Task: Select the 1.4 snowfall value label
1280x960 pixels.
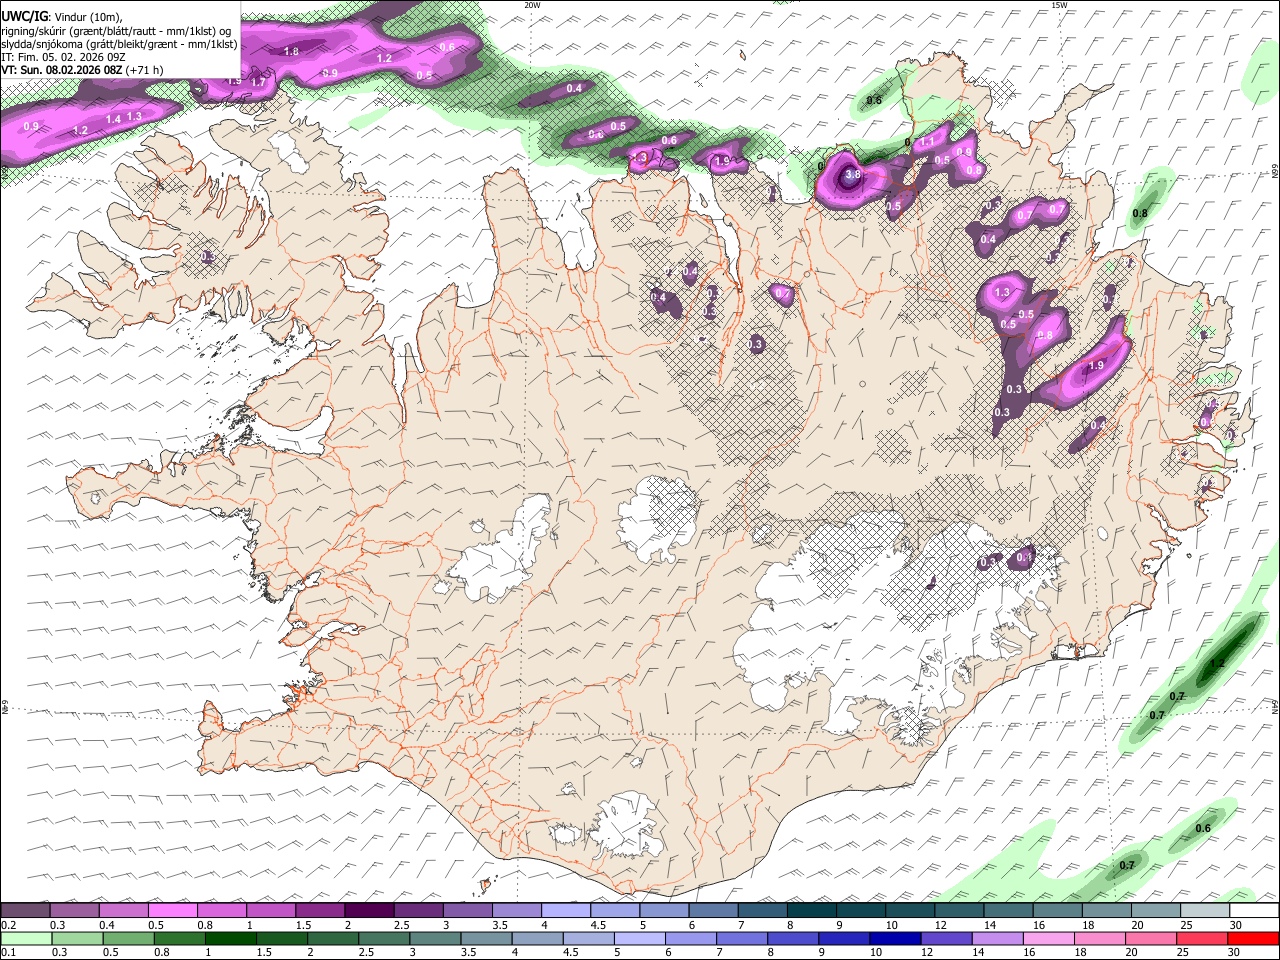Action: 113,119
